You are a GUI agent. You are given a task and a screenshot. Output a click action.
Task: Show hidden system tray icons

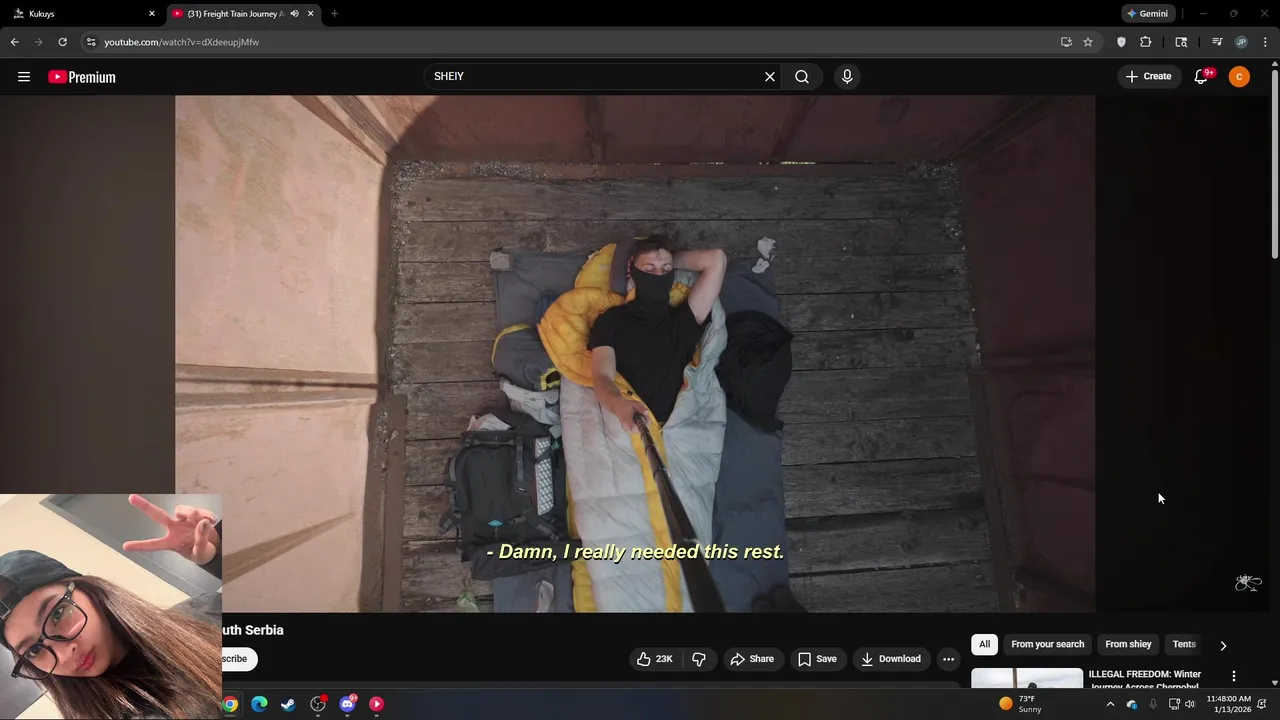coord(1110,704)
